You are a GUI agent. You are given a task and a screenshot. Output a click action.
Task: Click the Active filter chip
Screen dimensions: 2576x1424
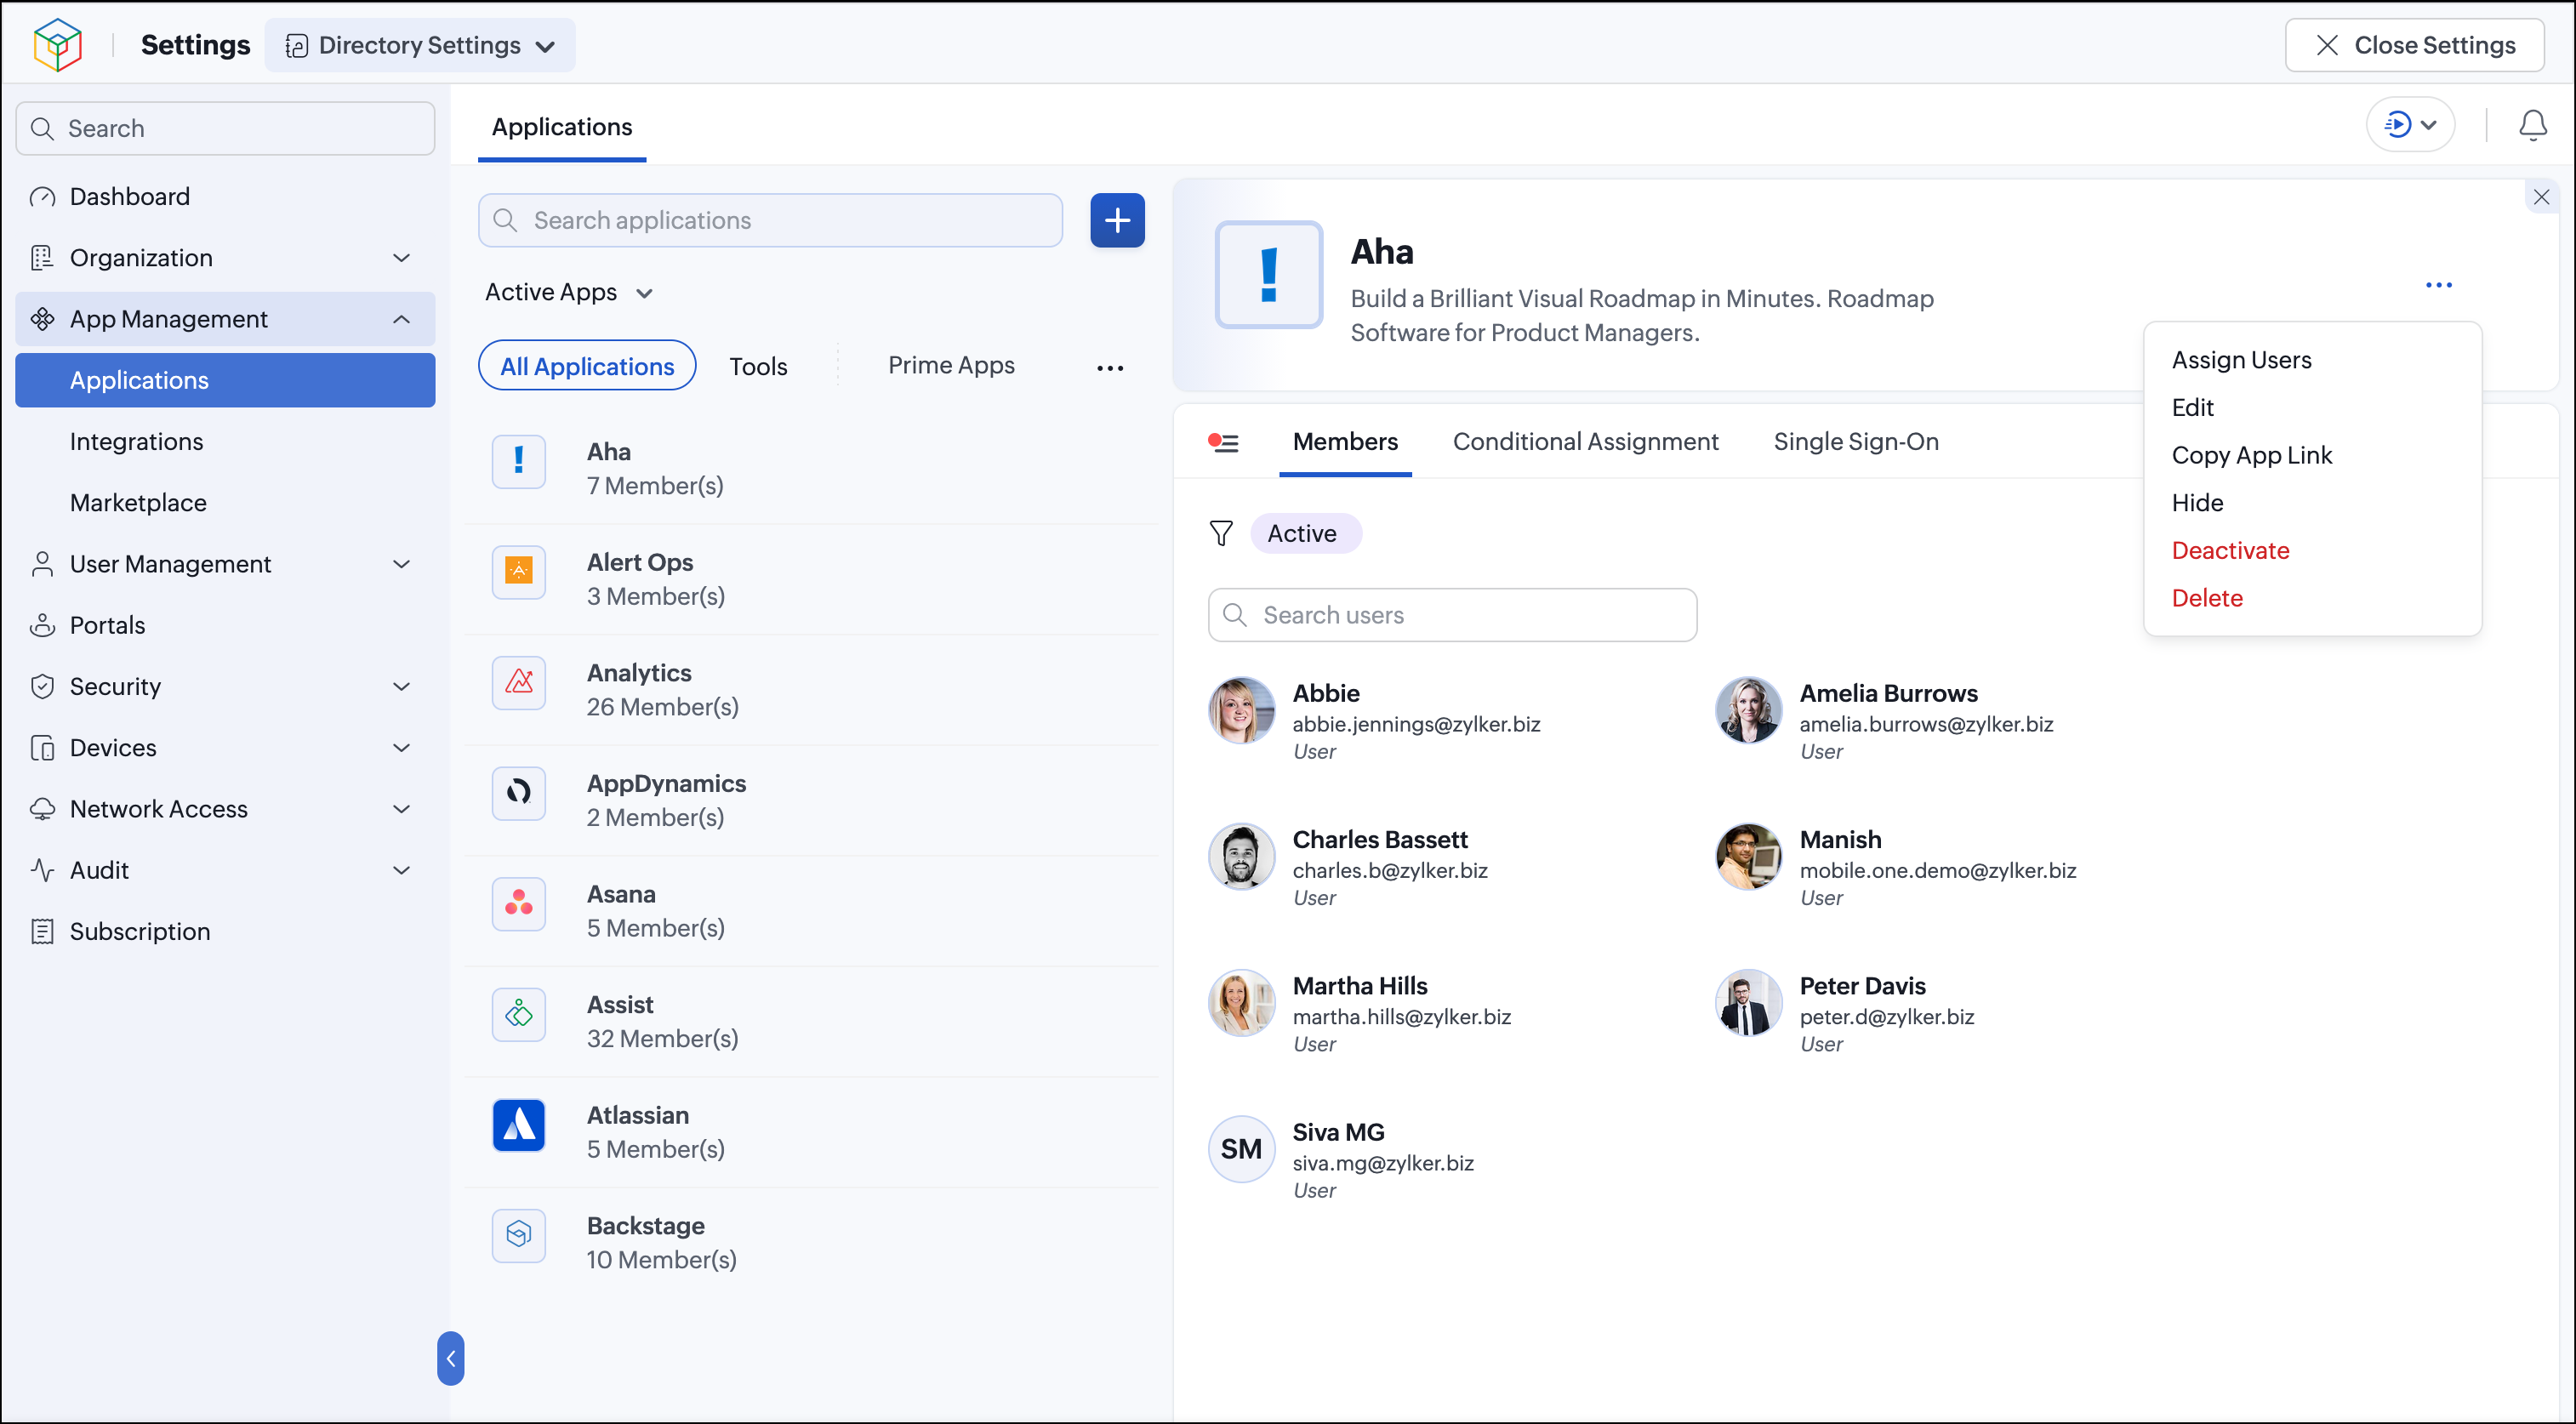(x=1306, y=533)
